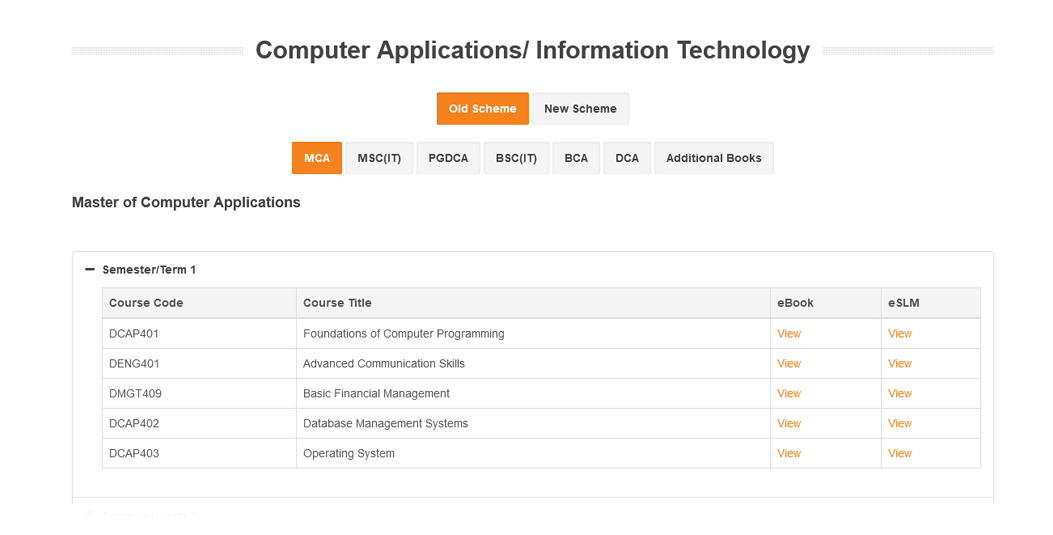This screenshot has height=535, width=1053.
Task: Open the MSC(IT) tab
Action: tap(379, 158)
